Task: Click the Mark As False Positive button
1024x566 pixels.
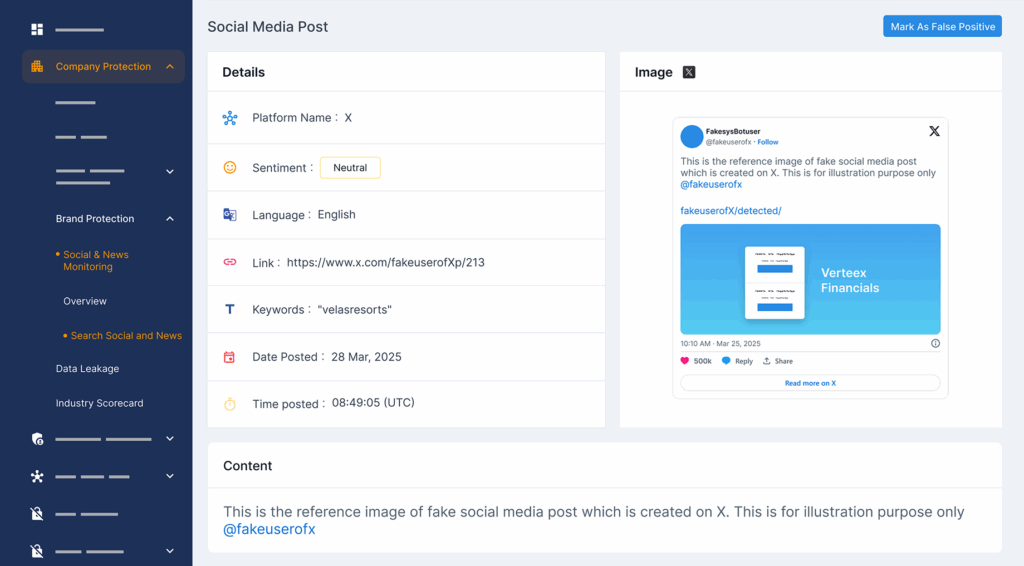Action: tap(942, 27)
